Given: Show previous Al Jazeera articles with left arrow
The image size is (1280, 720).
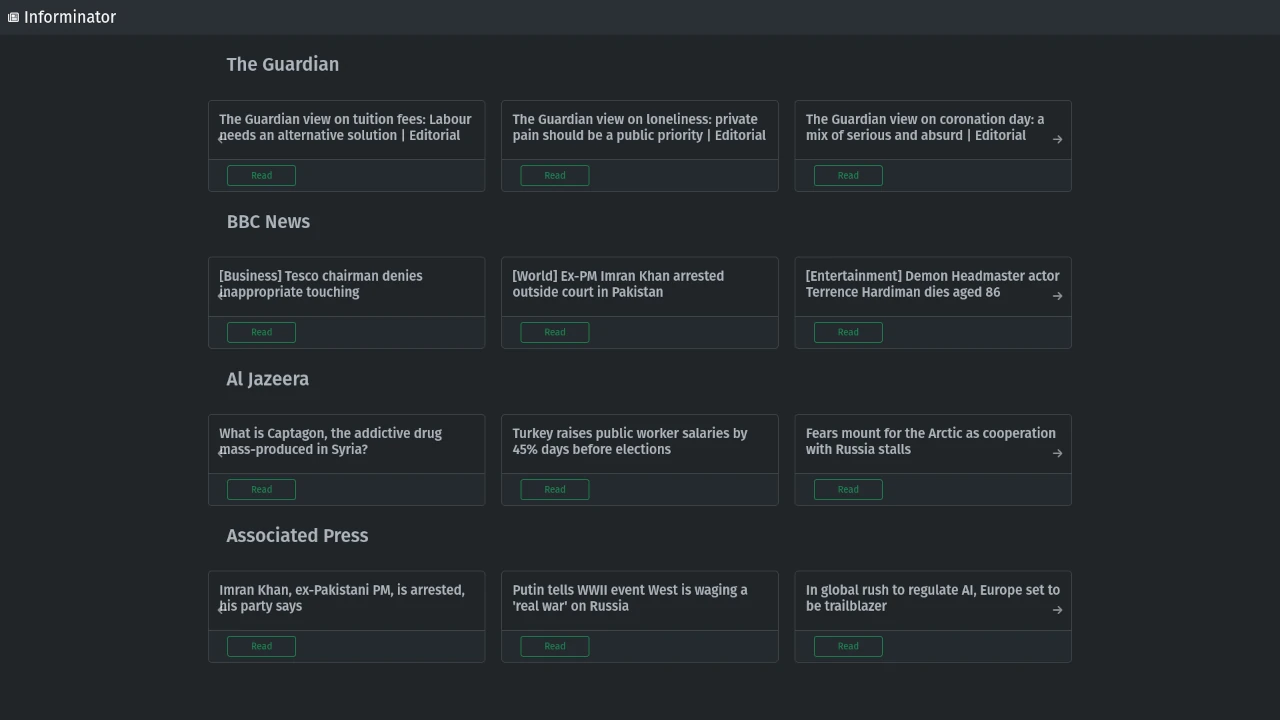Looking at the screenshot, I should [x=222, y=453].
